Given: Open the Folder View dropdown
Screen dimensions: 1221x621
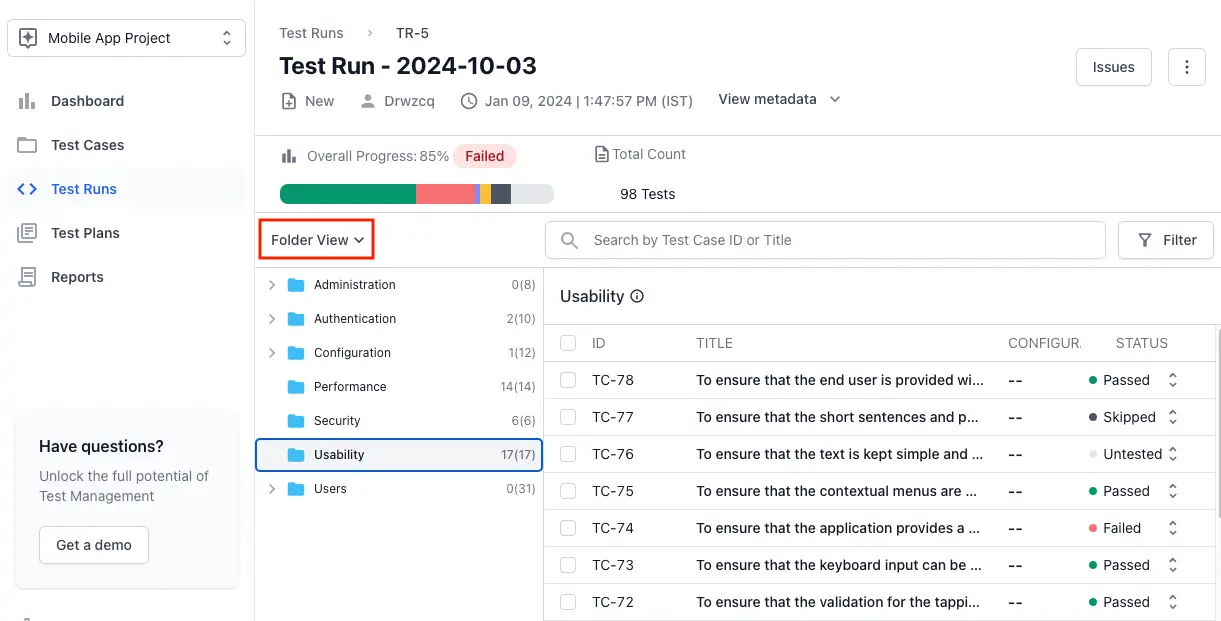Looking at the screenshot, I should (317, 240).
